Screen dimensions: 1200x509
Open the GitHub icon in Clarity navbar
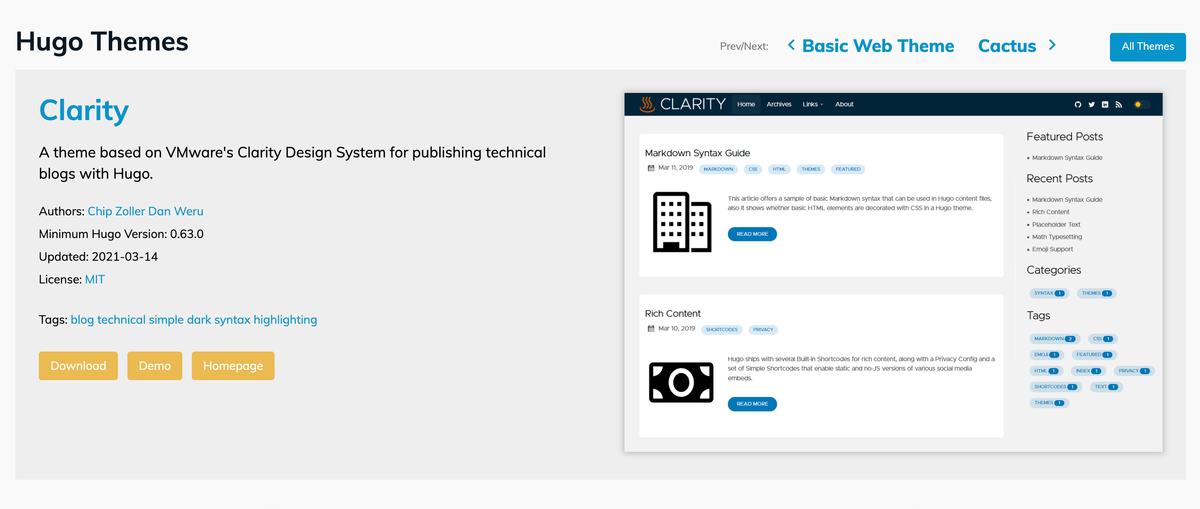[1078, 104]
